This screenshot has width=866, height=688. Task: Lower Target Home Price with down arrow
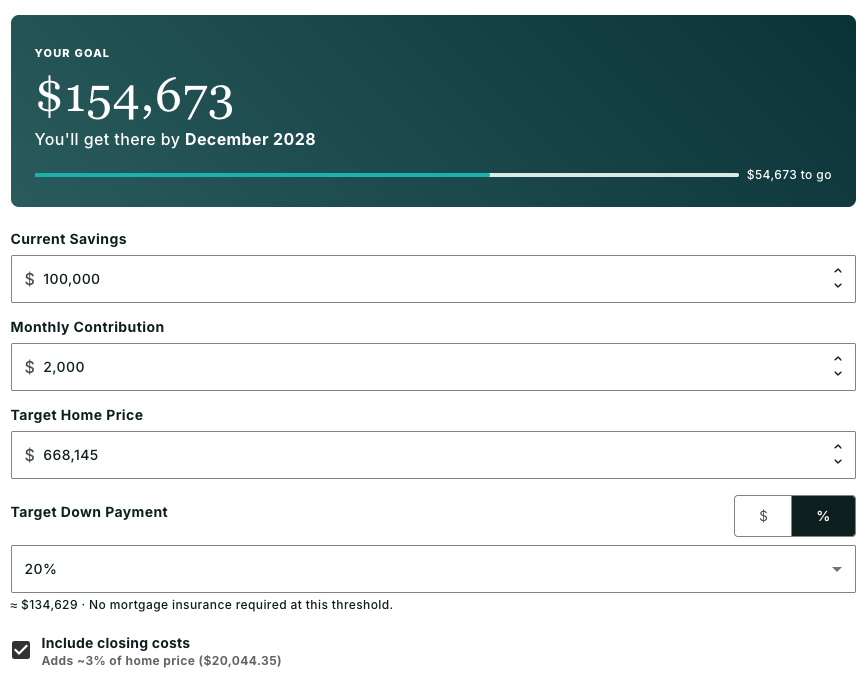[x=837, y=462]
